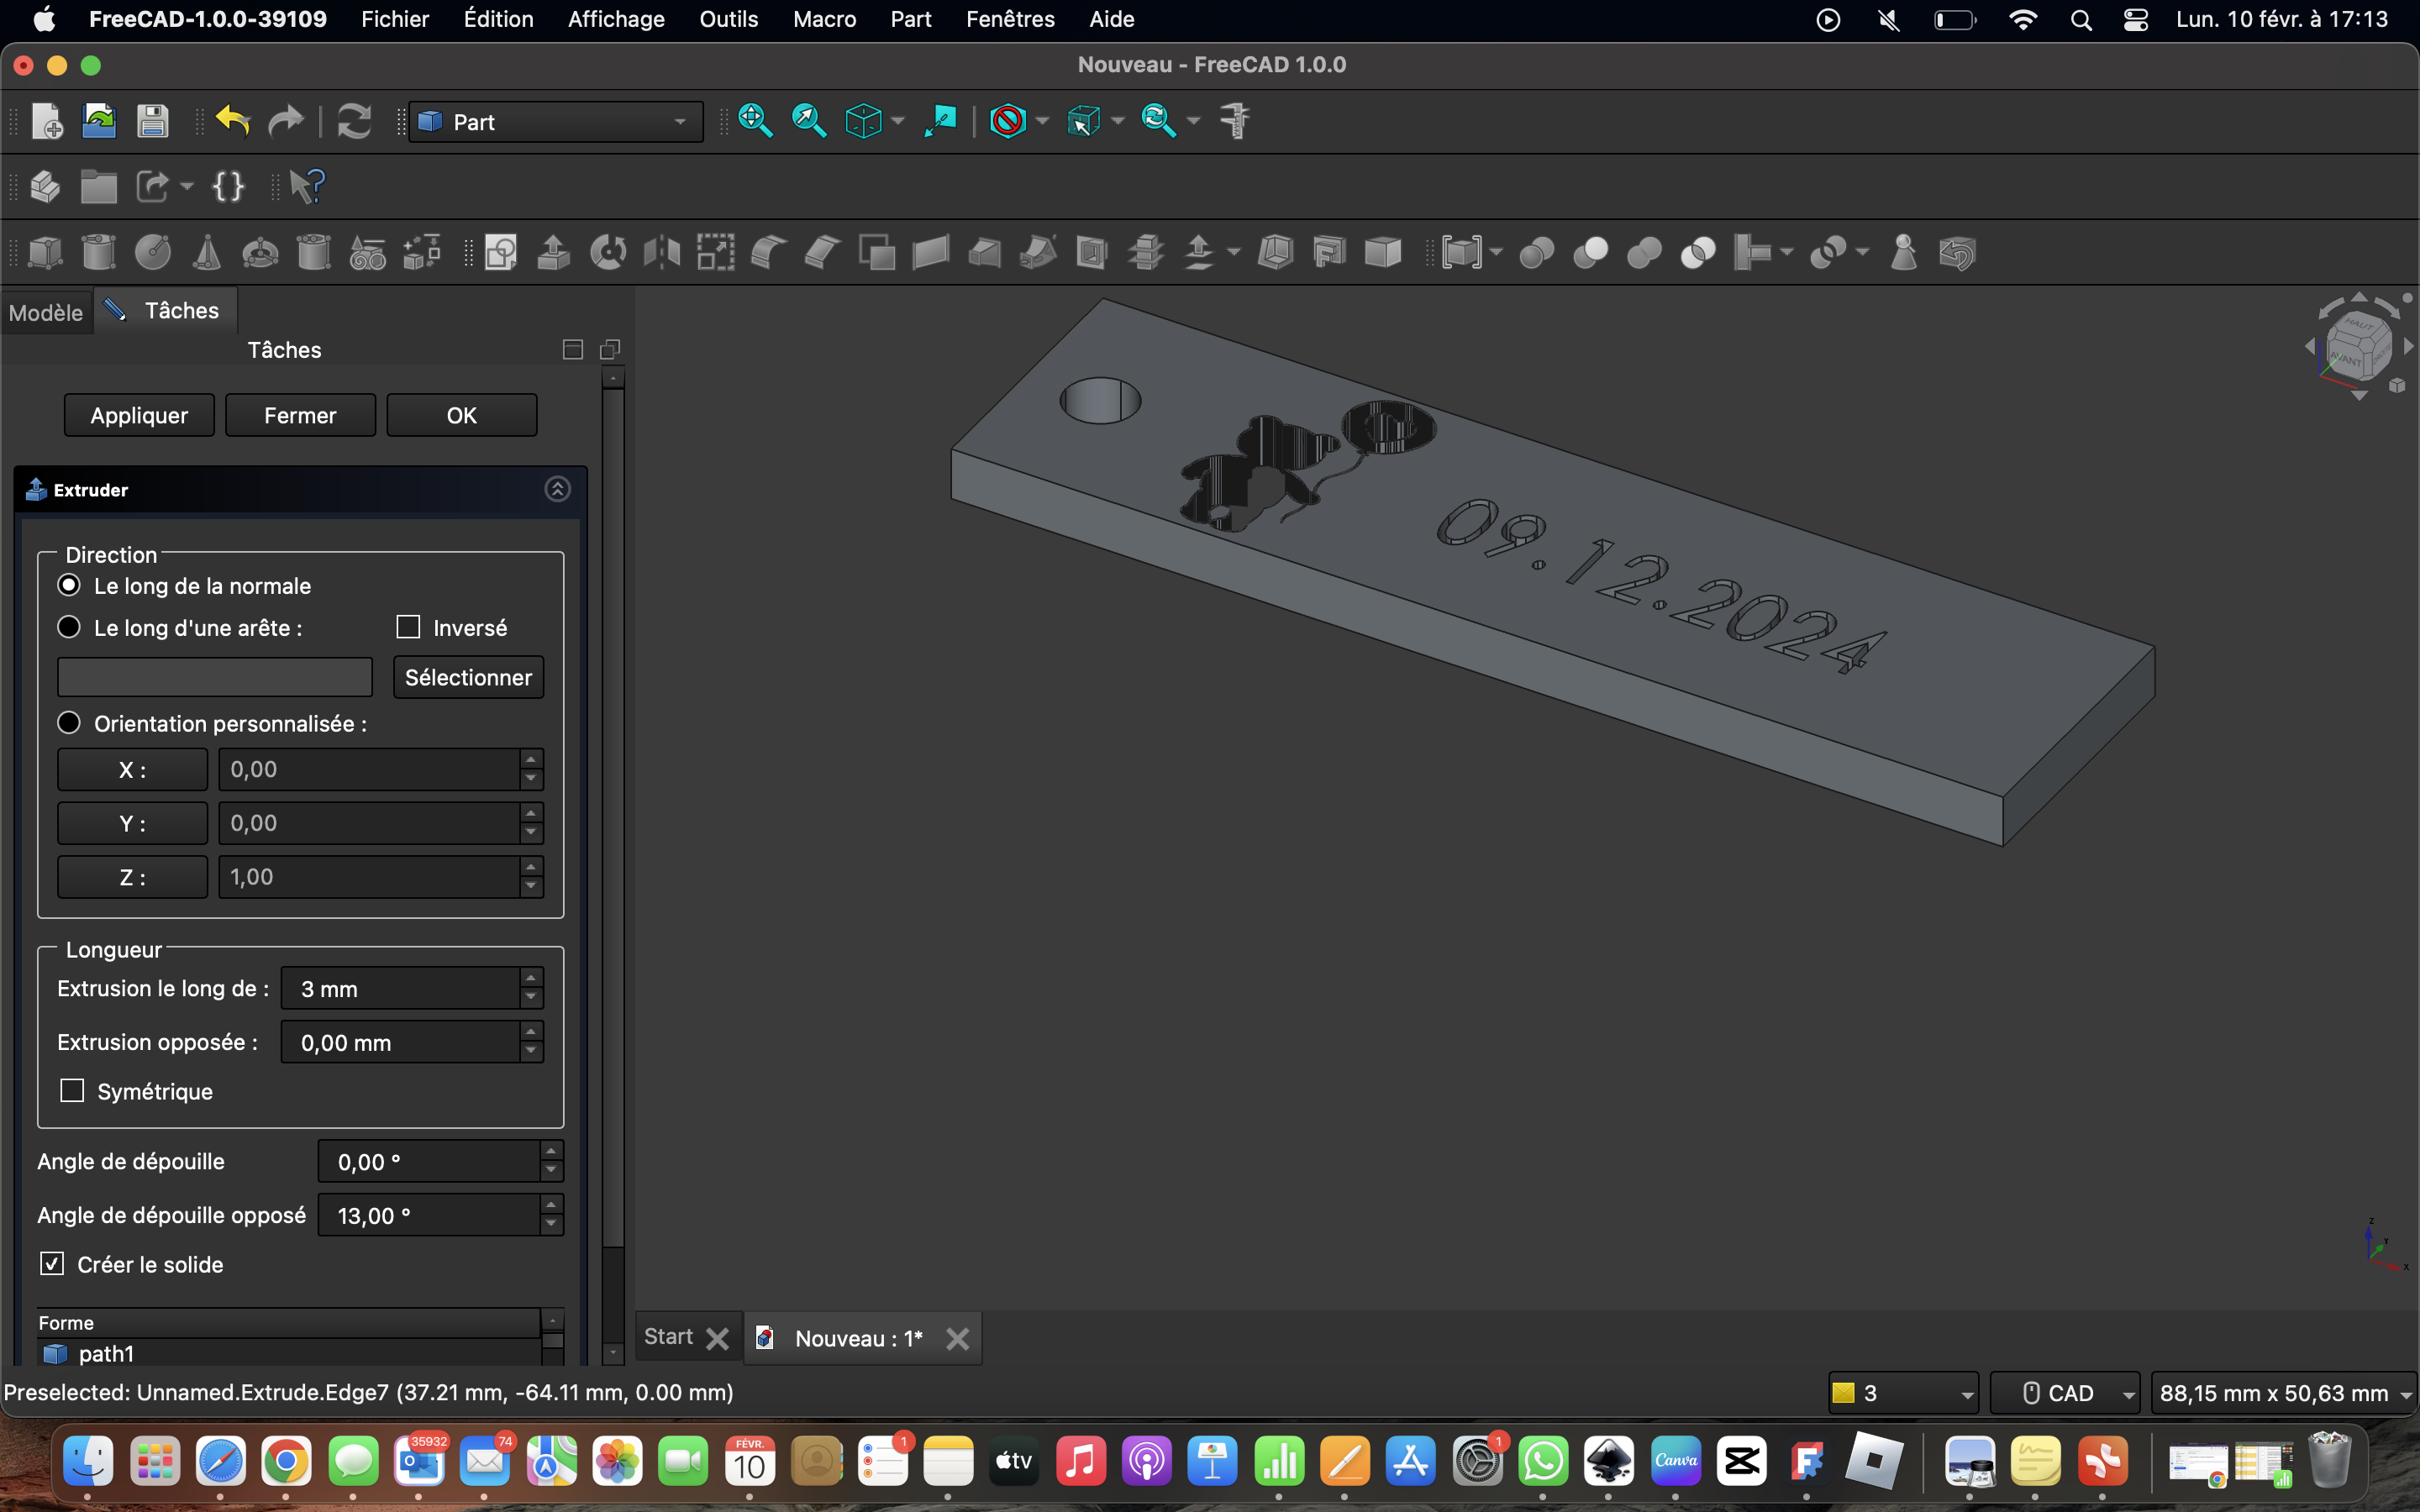The height and width of the screenshot is (1512, 2420).
Task: Click the Refresh recompute icon
Action: click(x=354, y=121)
